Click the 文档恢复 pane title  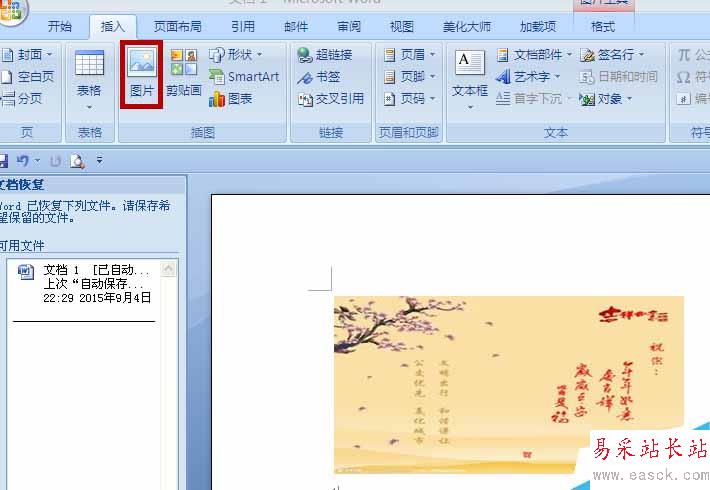[22, 184]
